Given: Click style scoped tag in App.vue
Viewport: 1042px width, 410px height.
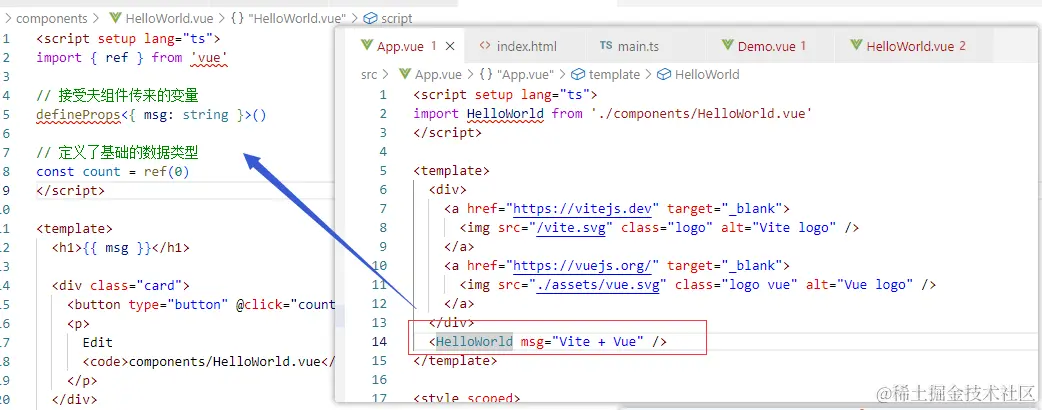Looking at the screenshot, I should point(467,399).
